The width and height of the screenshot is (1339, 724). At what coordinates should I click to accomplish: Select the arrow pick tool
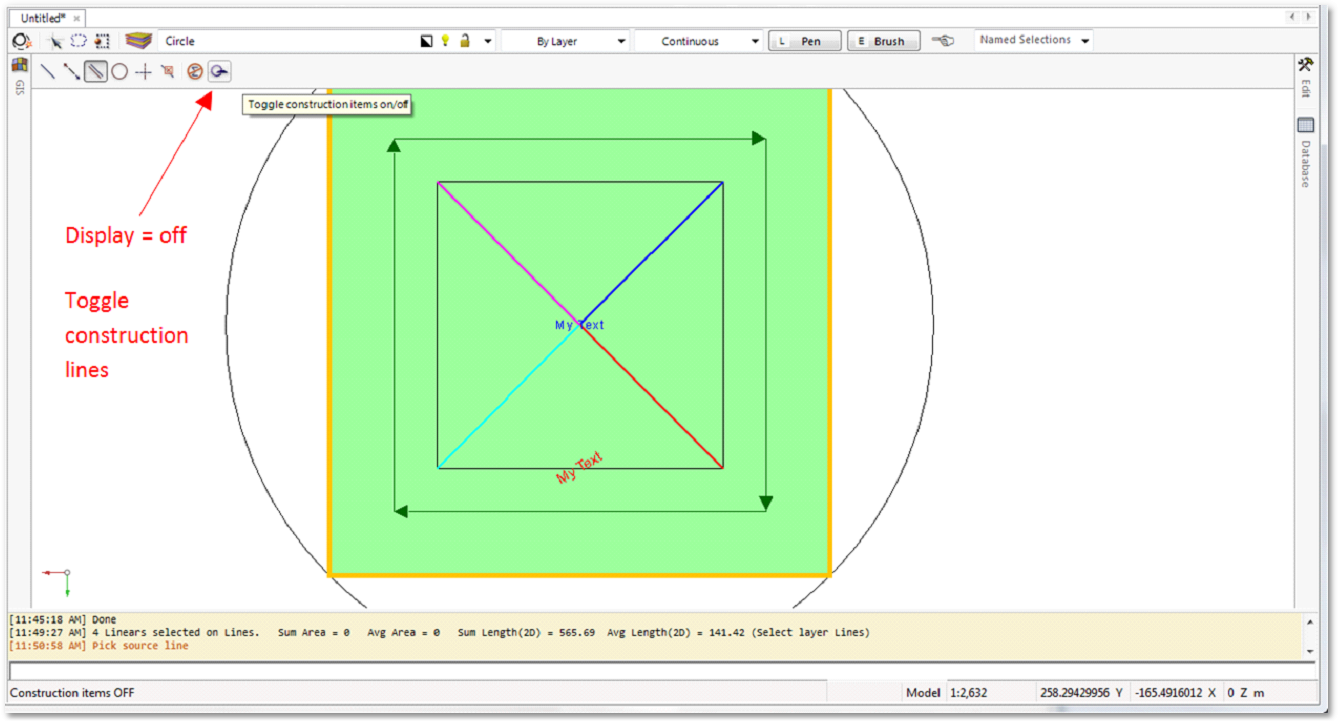tap(56, 41)
